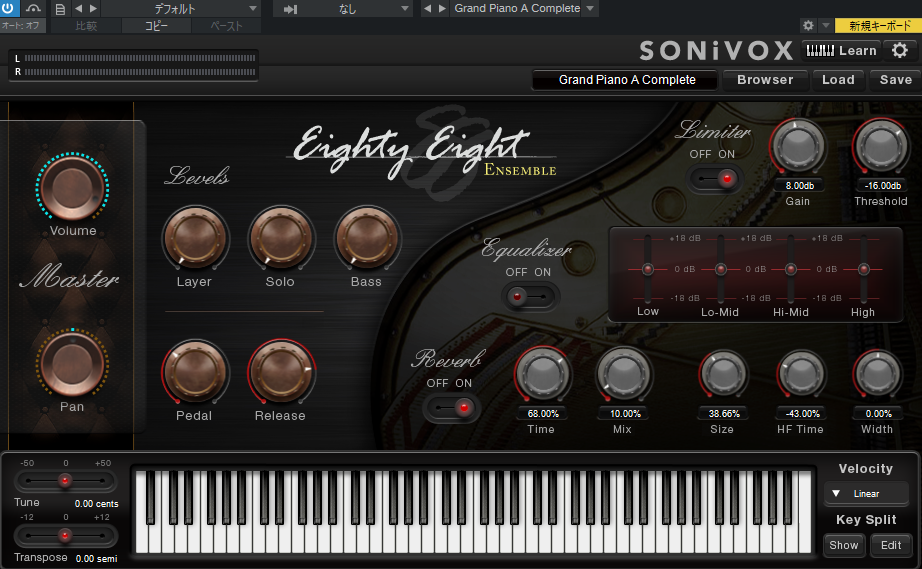Click the Hi-Mid EQ band slider
Image resolution: width=922 pixels, height=569 pixels.
[791, 269]
